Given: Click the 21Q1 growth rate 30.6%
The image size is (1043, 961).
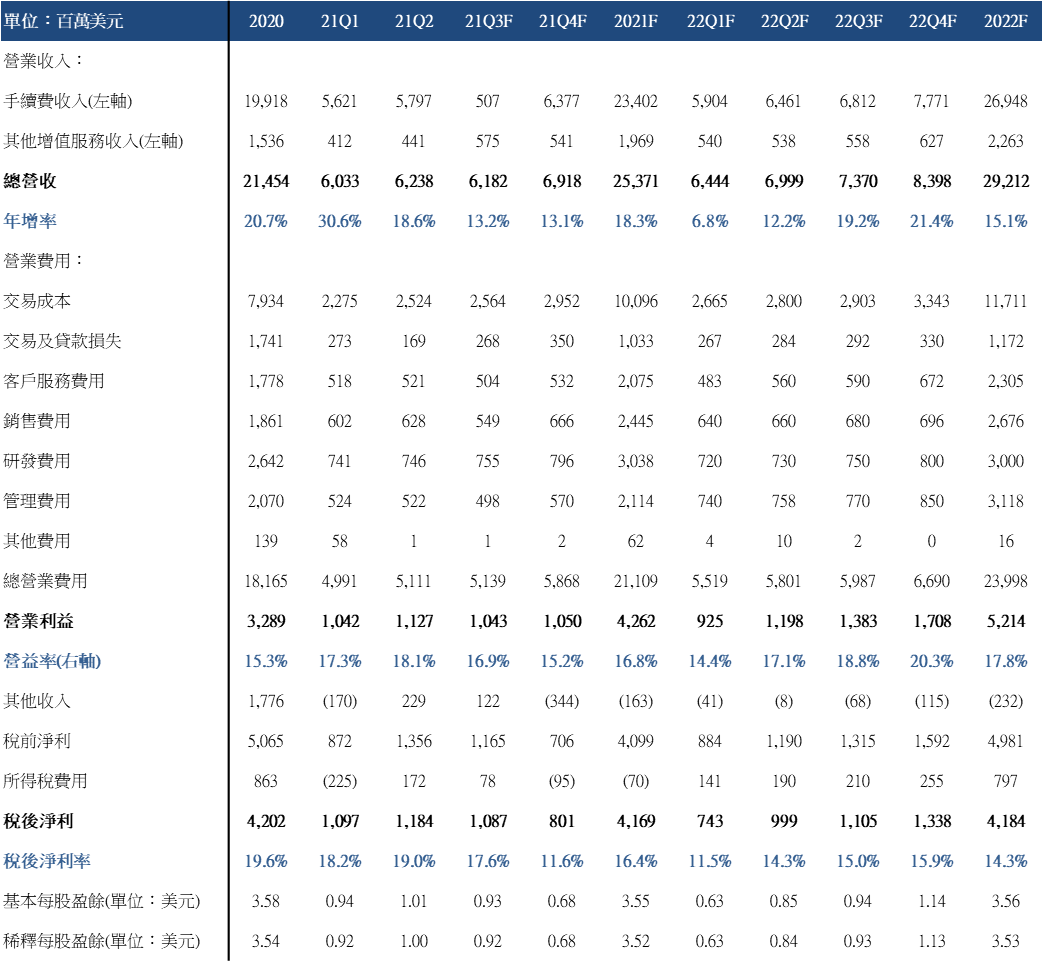Looking at the screenshot, I should (x=340, y=221).
